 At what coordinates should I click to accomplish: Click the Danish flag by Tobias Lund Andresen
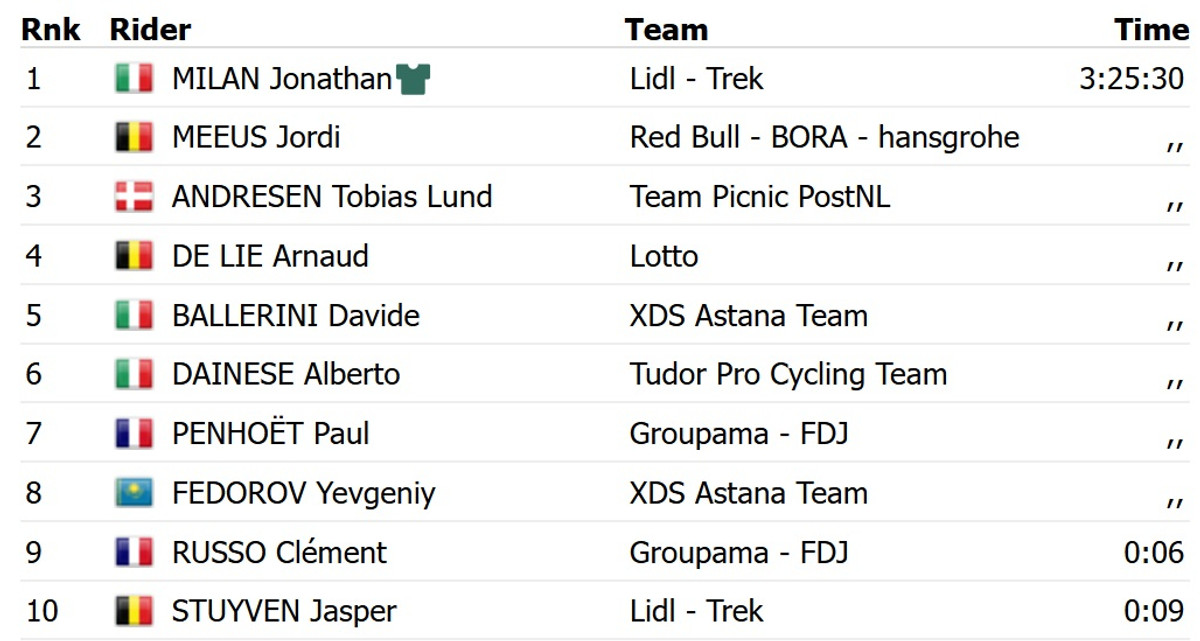tap(134, 197)
